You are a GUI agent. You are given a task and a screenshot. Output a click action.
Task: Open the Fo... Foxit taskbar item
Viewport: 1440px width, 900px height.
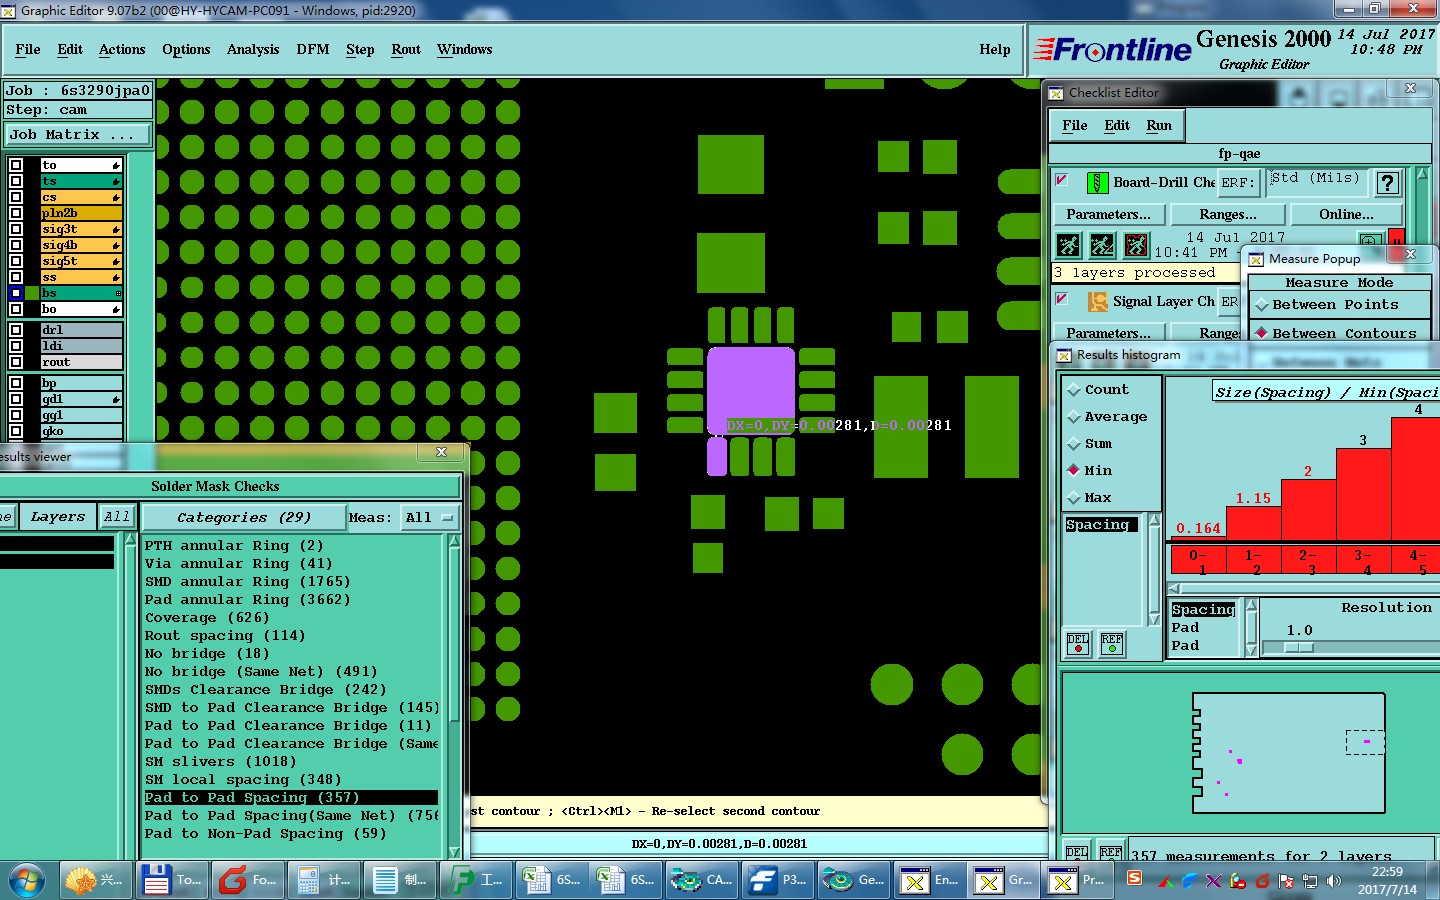pos(249,880)
